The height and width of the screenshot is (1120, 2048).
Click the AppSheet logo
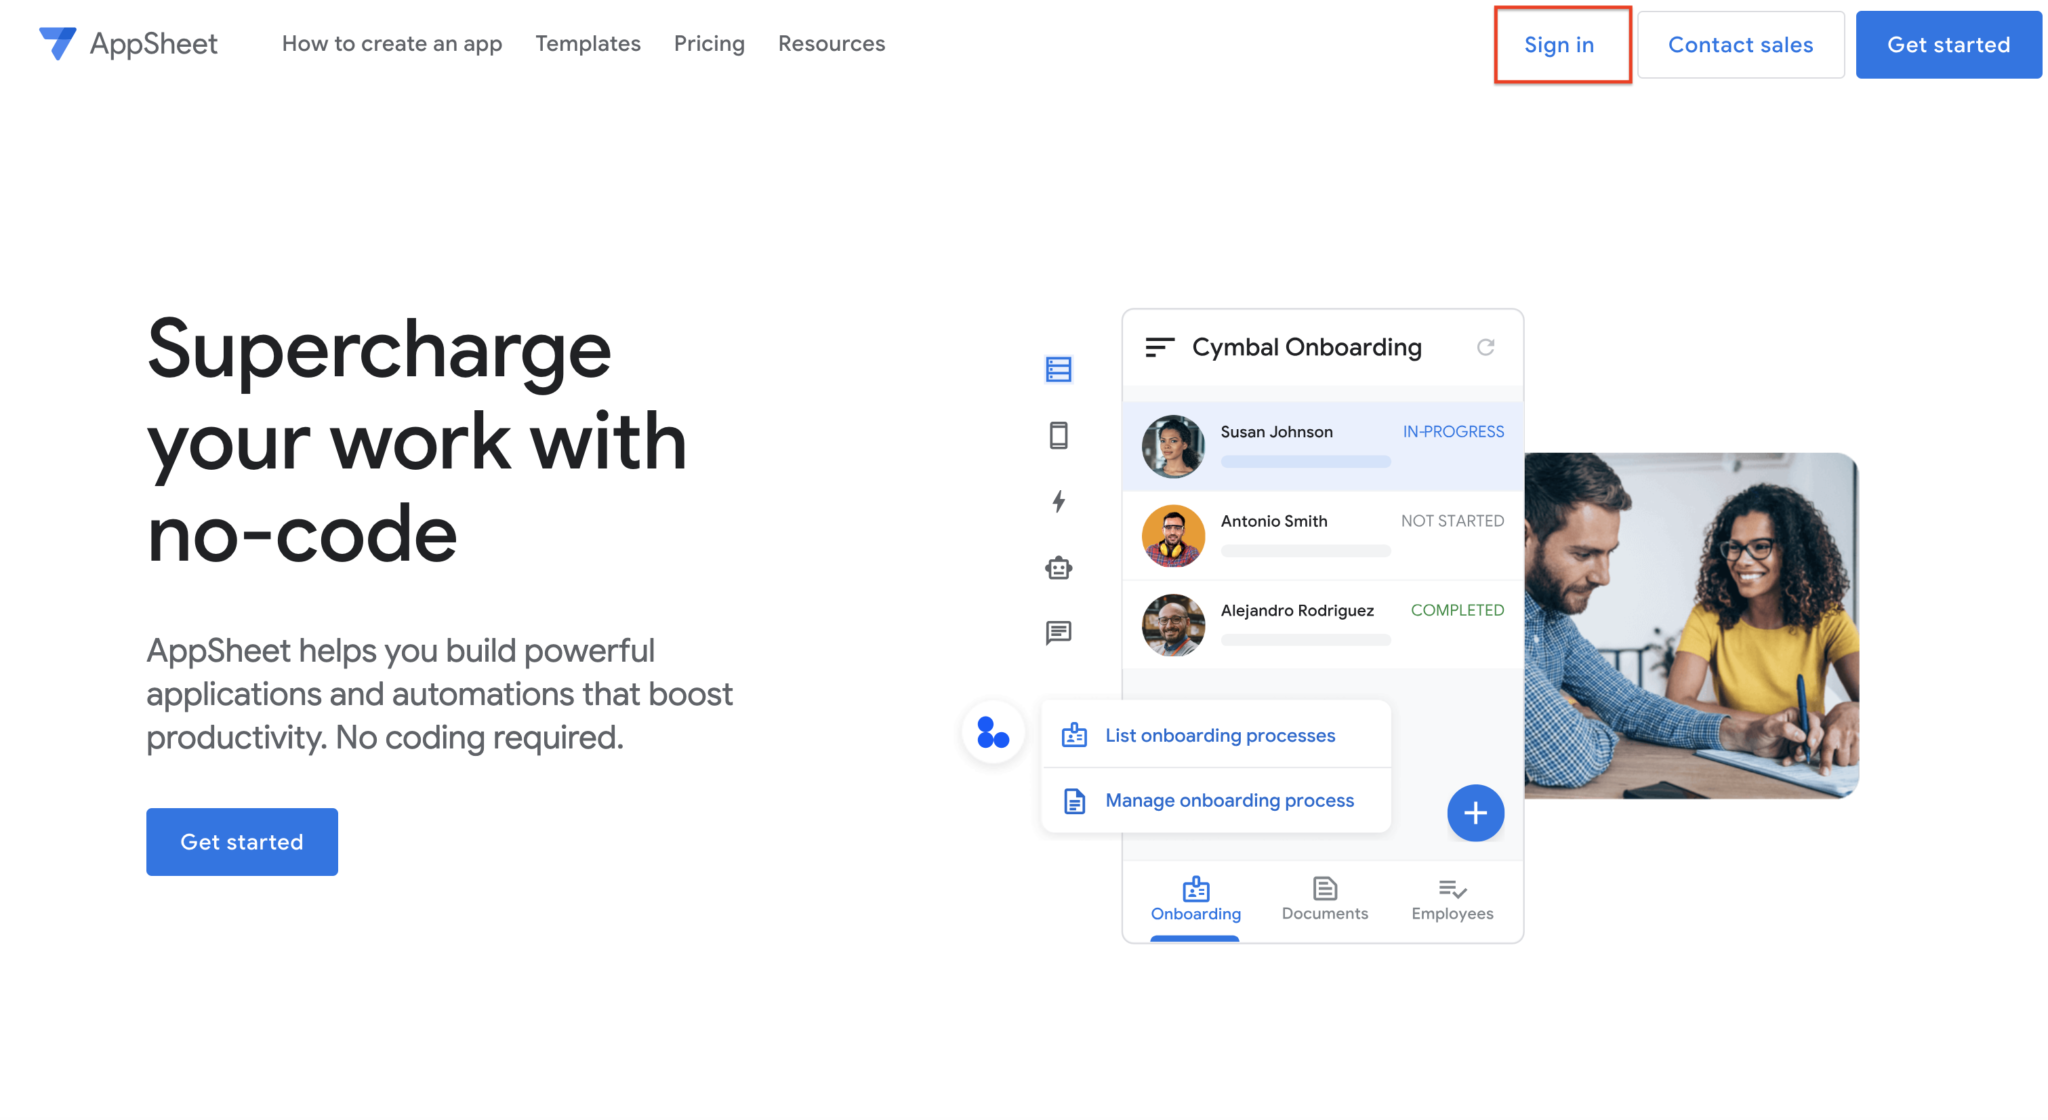coord(127,43)
